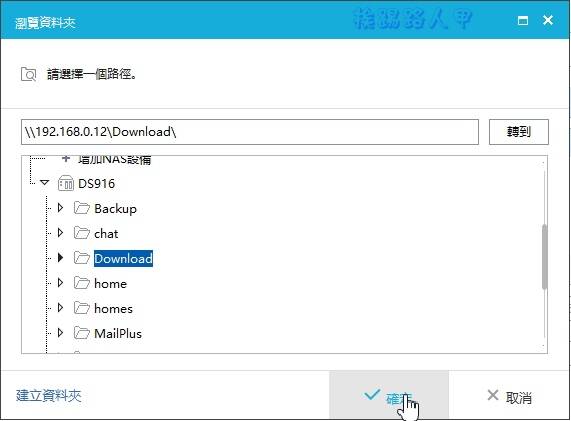Click the 轉到 go-to button
Image resolution: width=571 pixels, height=421 pixels.
pos(519,132)
